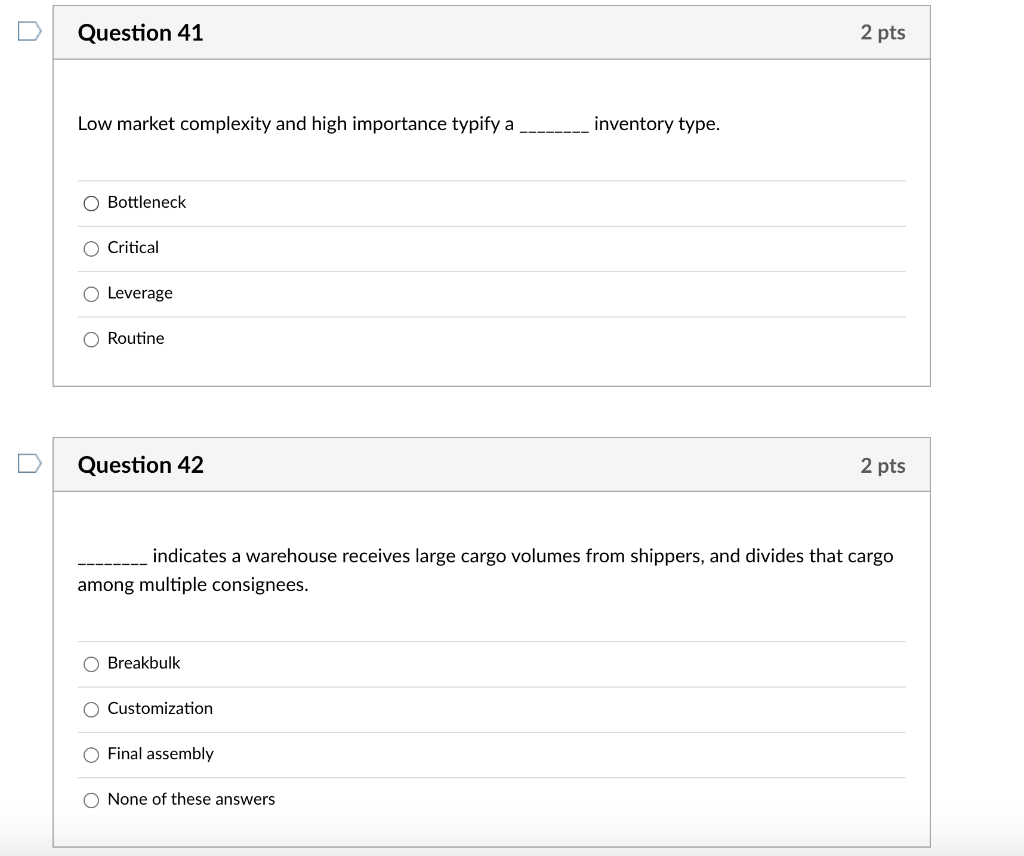The image size is (1024, 856).
Task: Select the Customization radio button
Action: (91, 709)
